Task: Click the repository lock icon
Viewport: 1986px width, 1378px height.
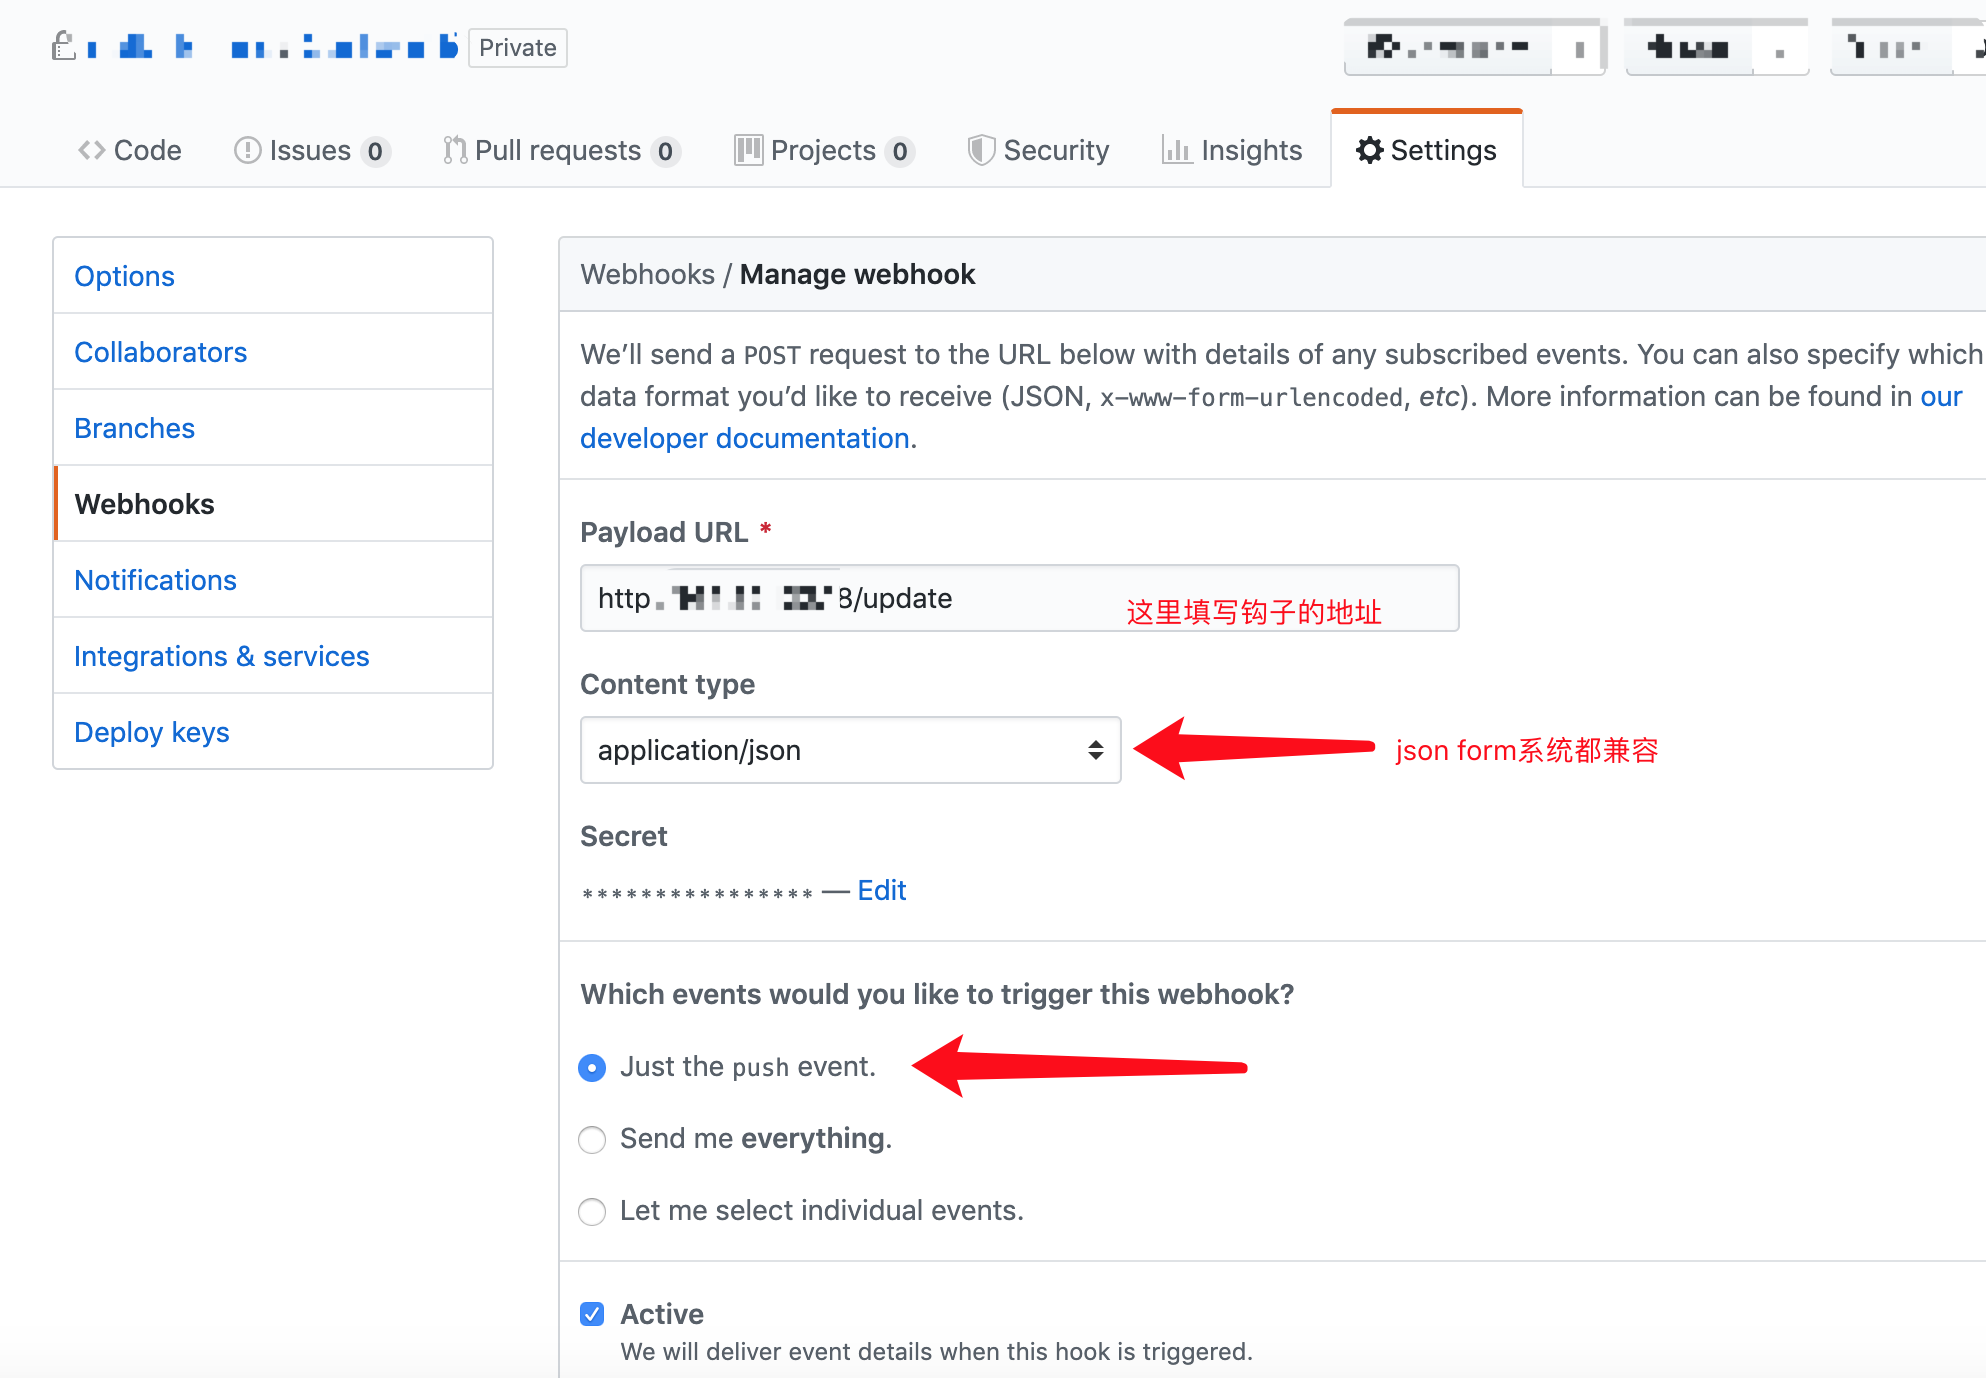Action: (64, 46)
